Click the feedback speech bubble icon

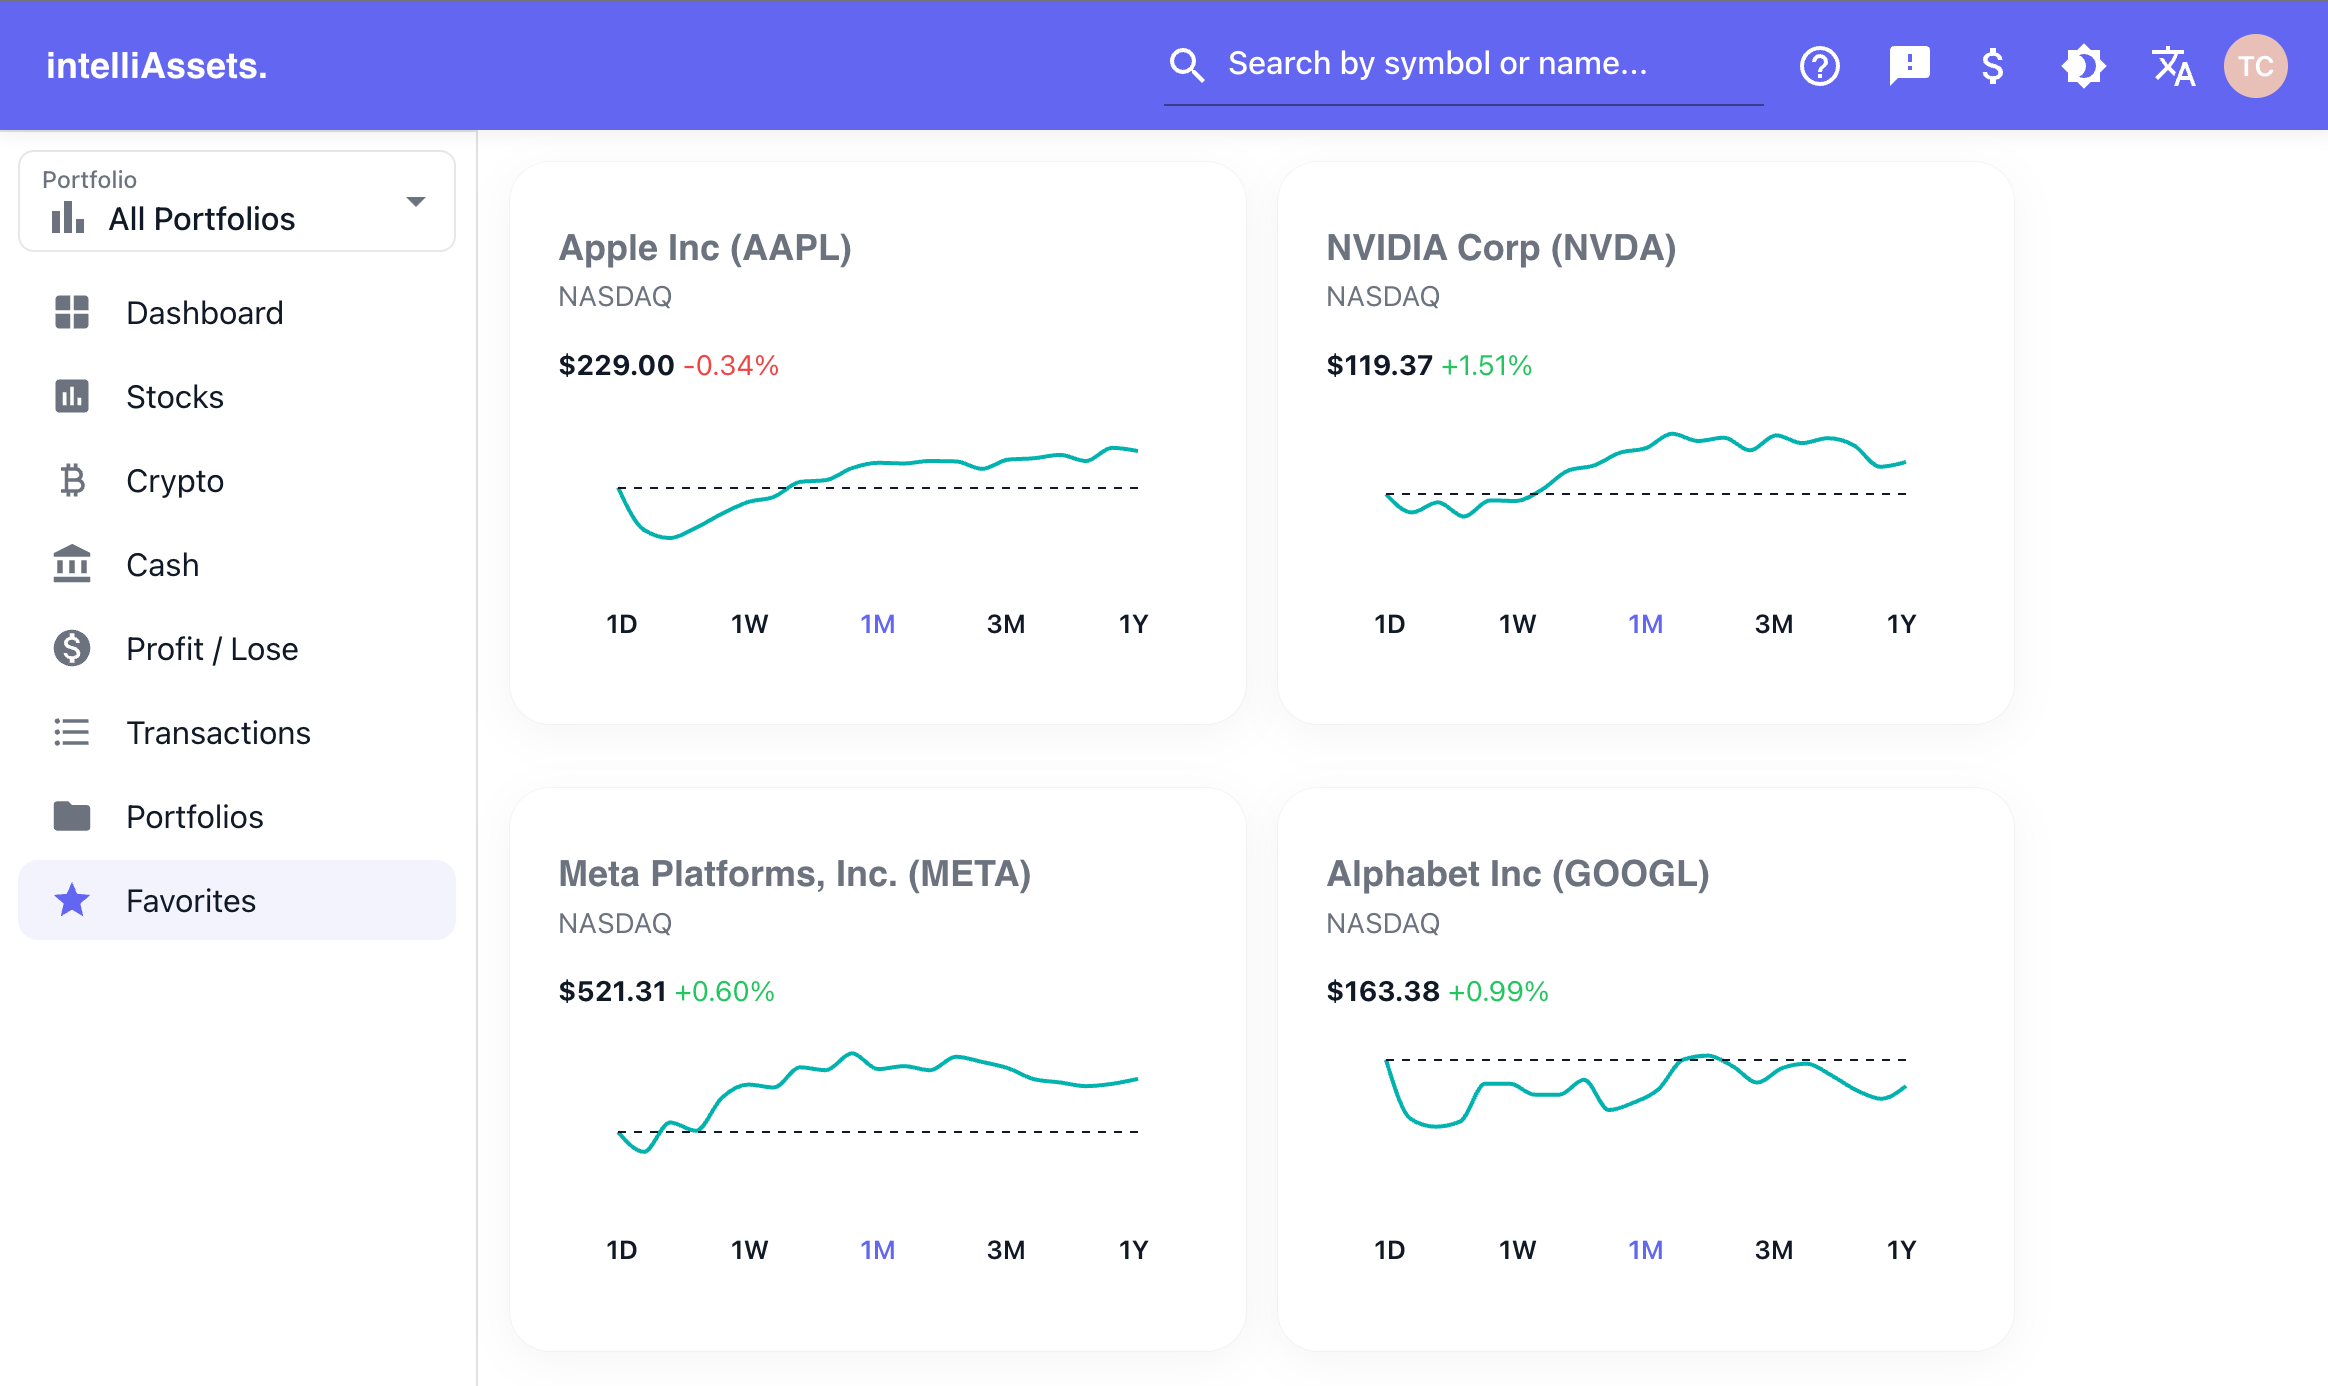click(1908, 66)
